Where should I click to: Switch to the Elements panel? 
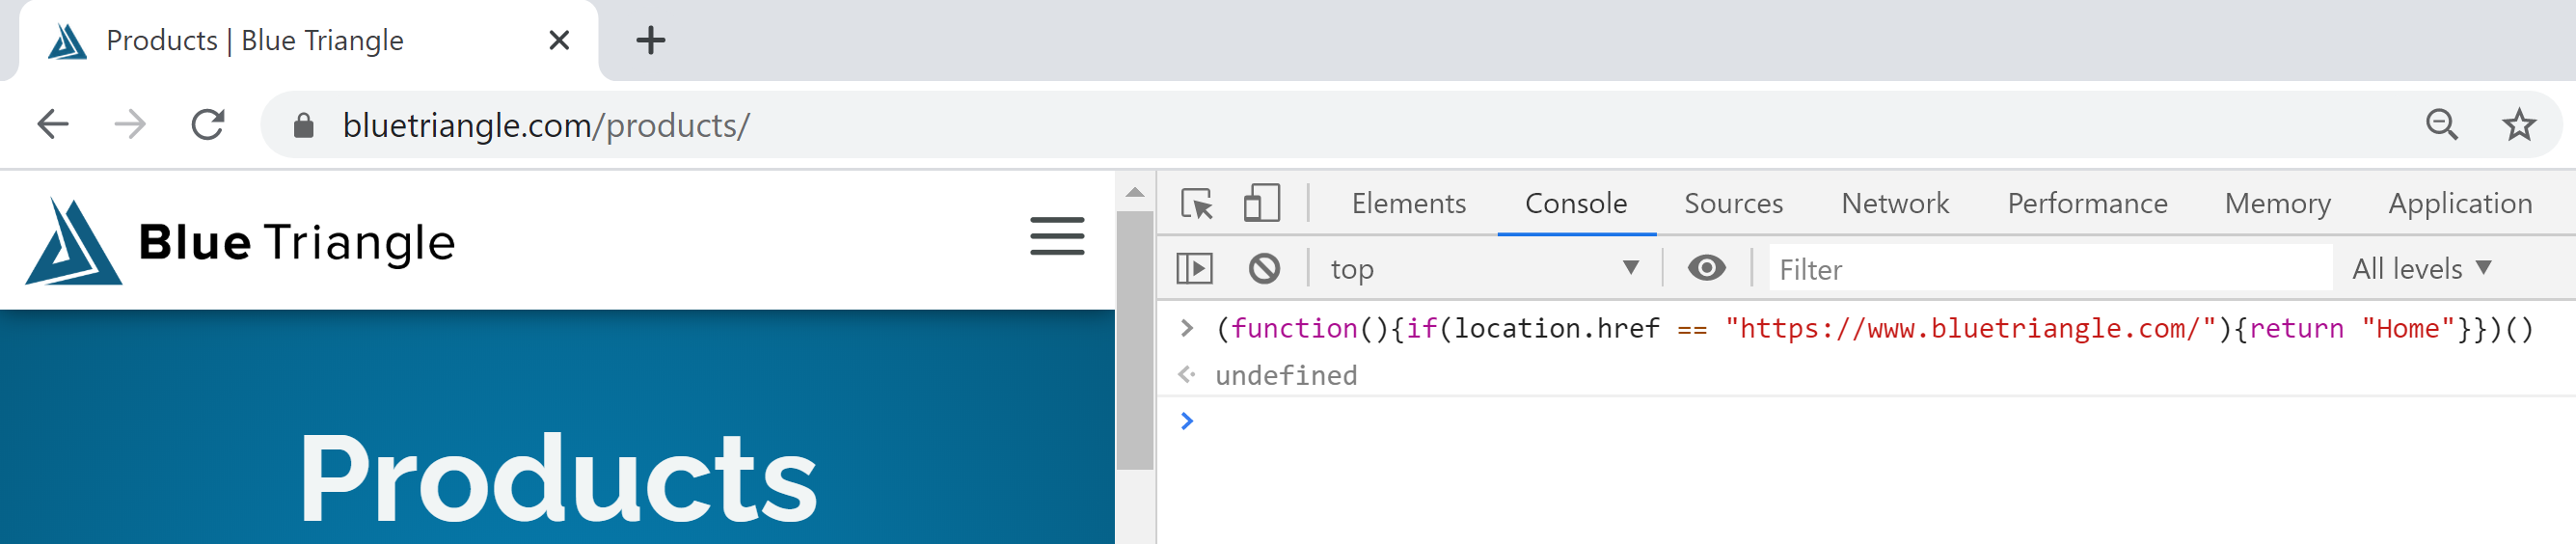[1408, 204]
